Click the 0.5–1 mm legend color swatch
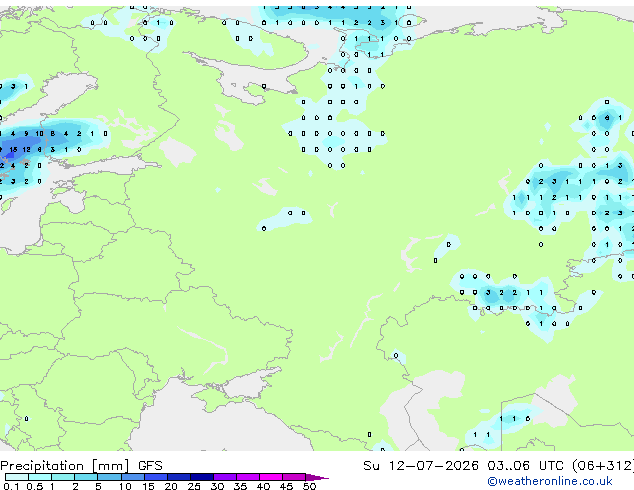634x490 pixels. click(40, 477)
